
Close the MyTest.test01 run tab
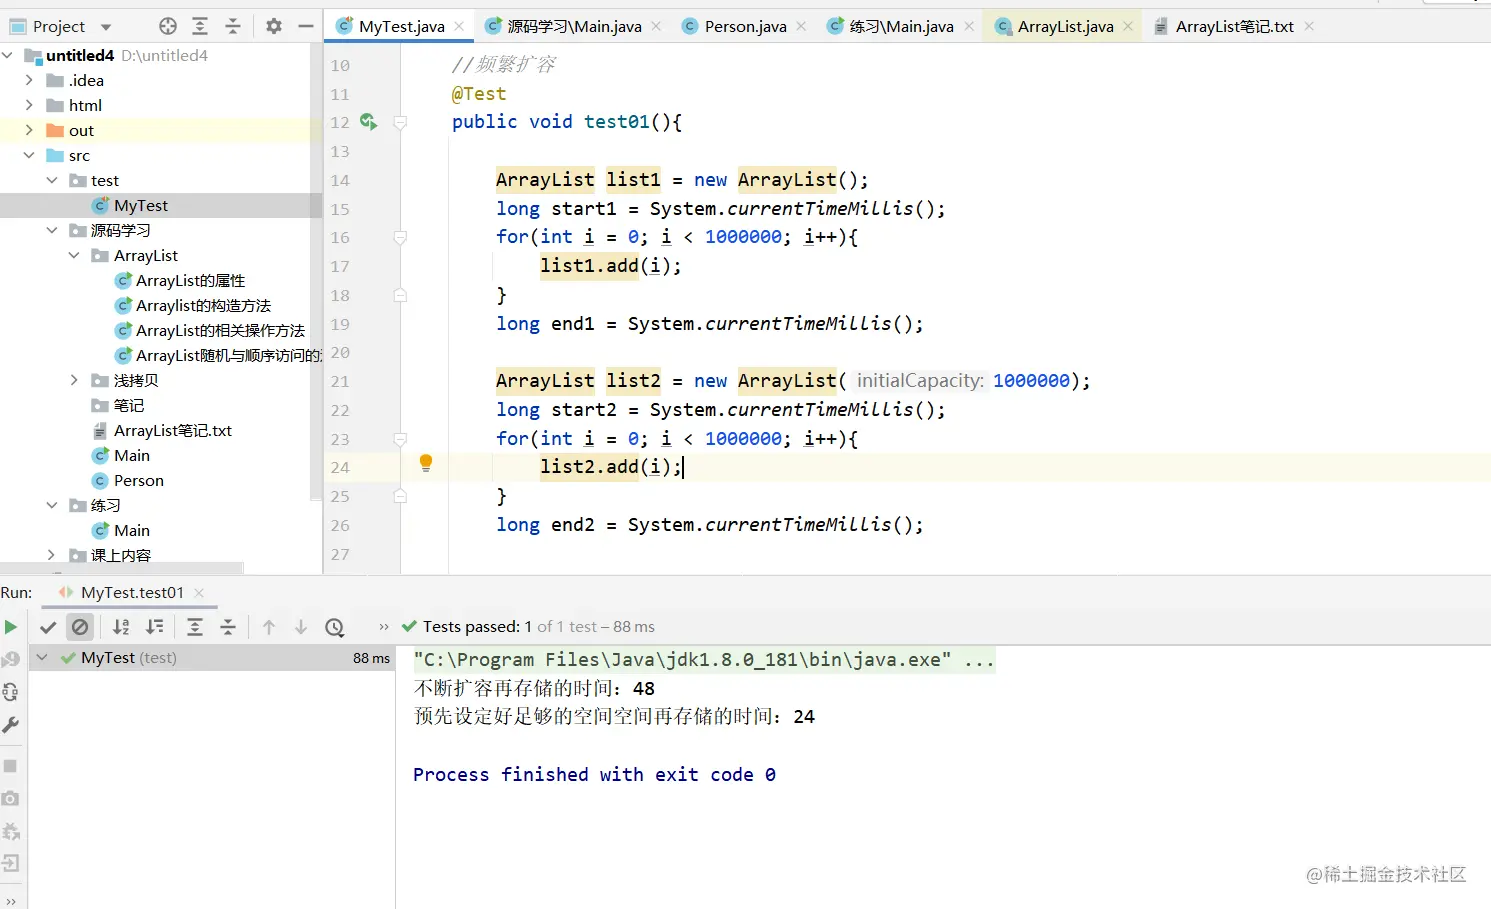[x=199, y=593]
